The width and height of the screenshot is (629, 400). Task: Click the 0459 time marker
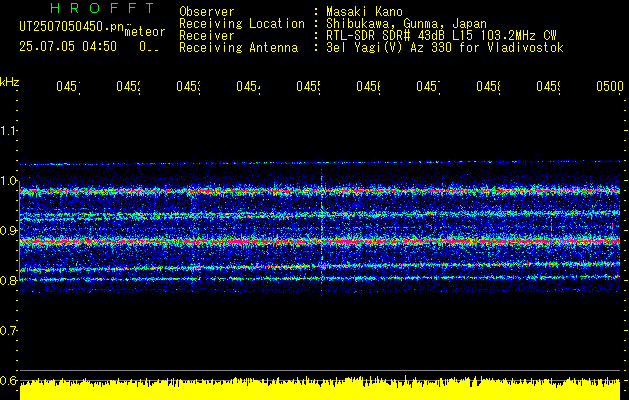point(548,86)
